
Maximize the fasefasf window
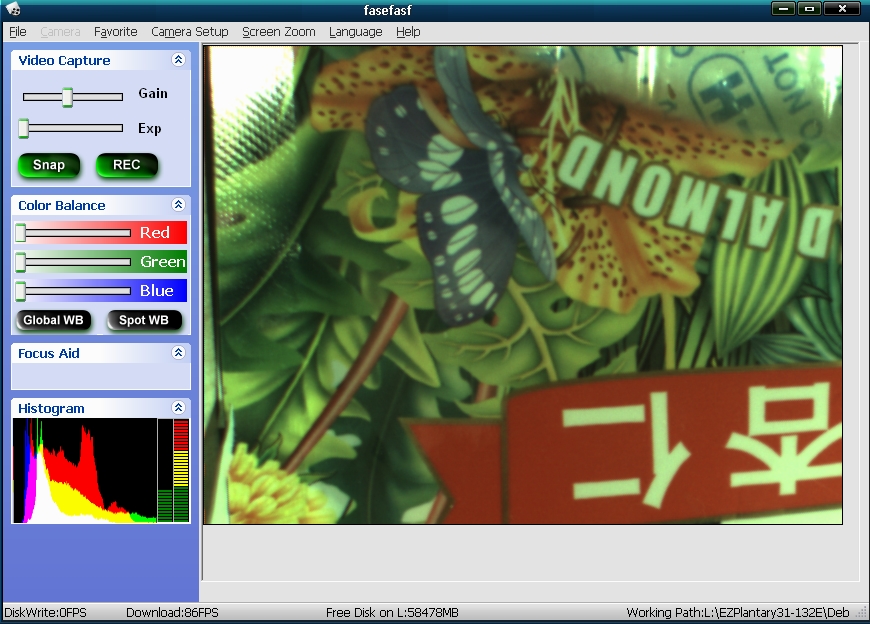point(810,9)
